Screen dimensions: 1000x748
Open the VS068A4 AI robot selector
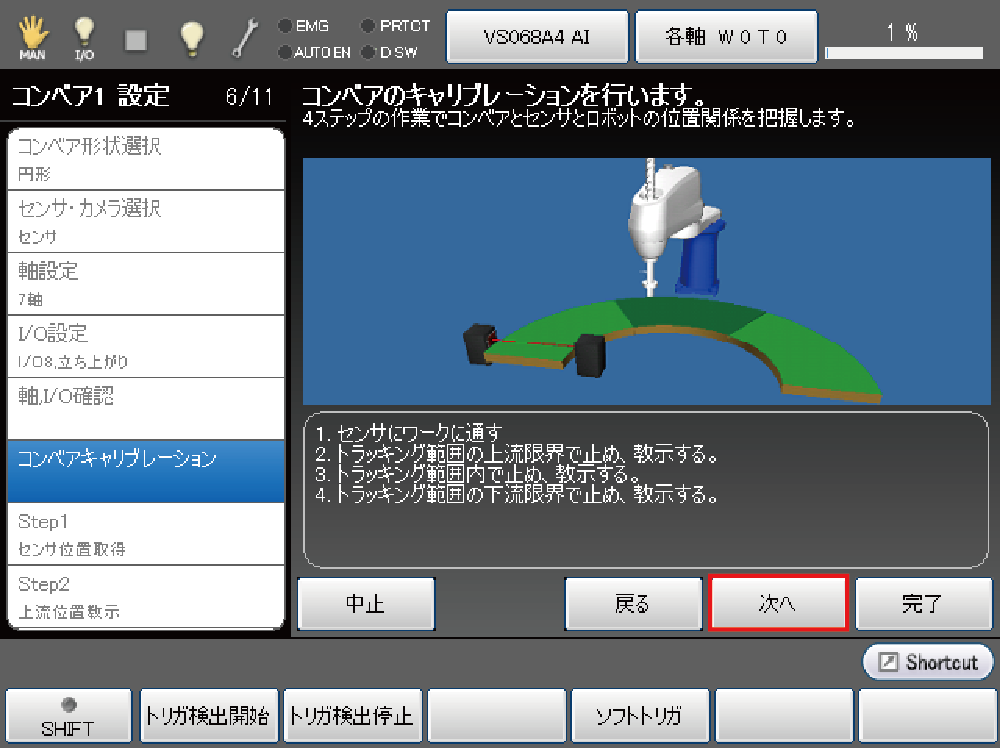(536, 37)
